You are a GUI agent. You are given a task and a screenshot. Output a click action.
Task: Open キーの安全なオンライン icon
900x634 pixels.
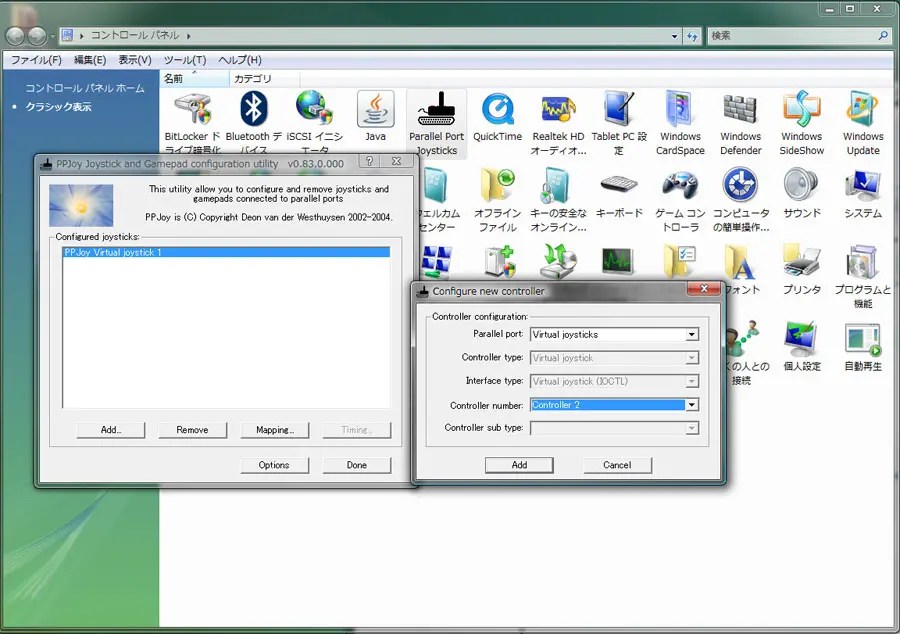(558, 200)
